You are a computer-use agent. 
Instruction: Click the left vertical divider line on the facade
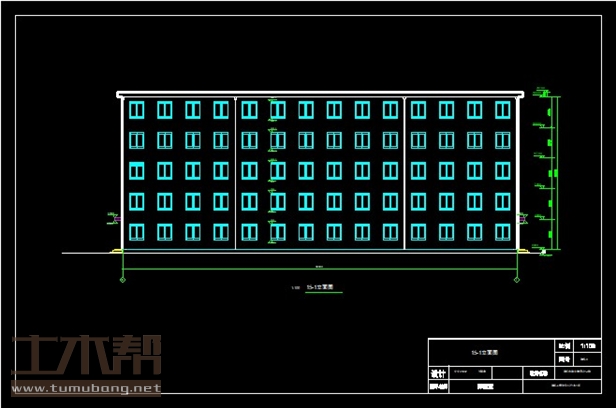pos(235,170)
